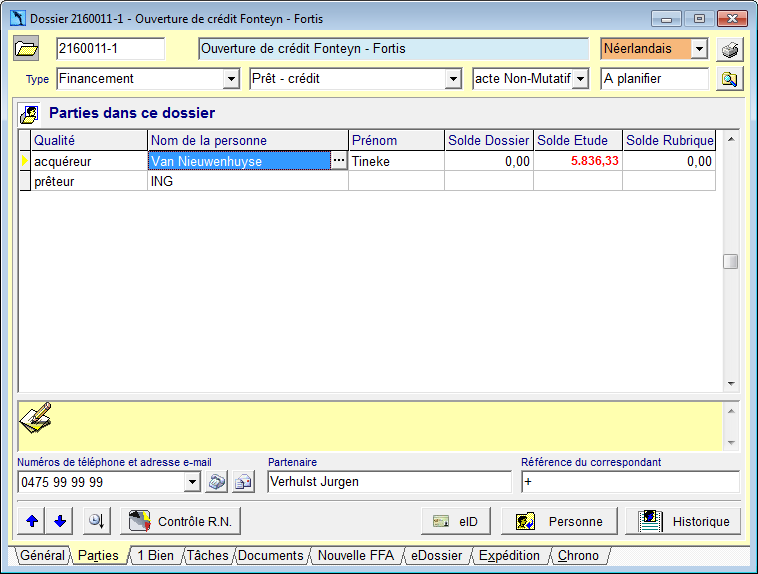
Task: Open the eDossier tab
Action: 437,555
